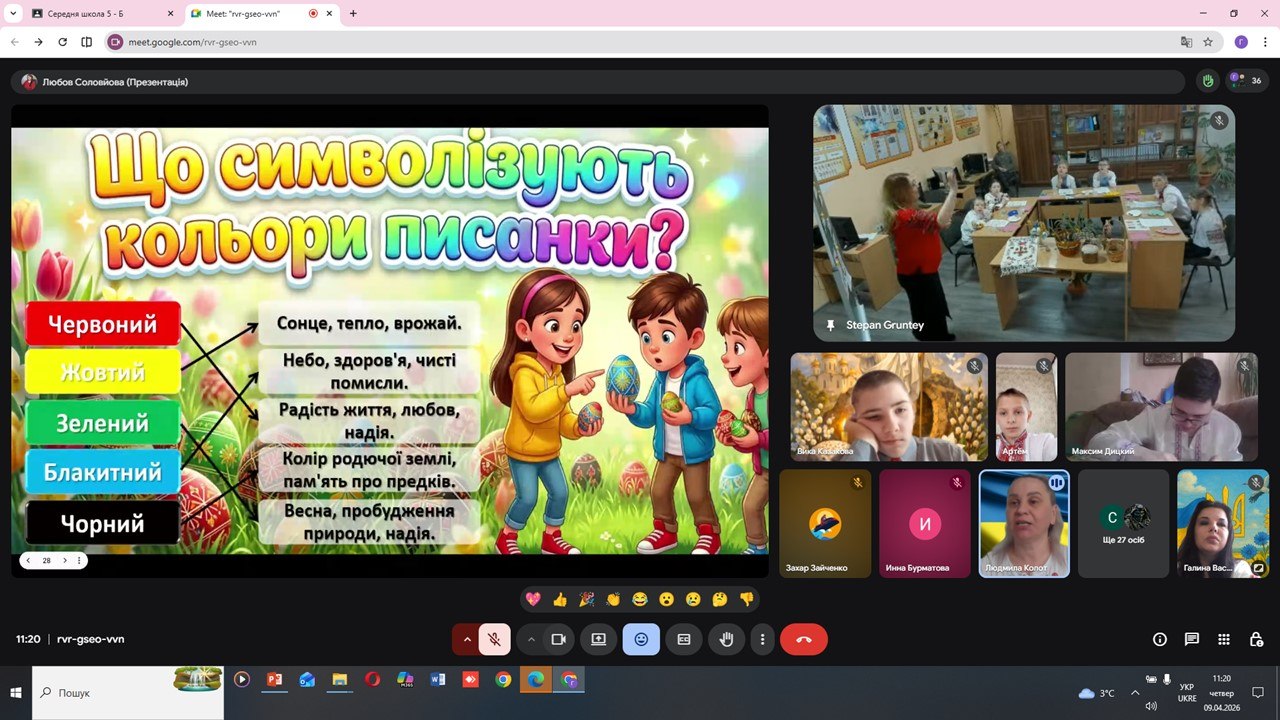
Task: Unmute the microphone
Action: pyautogui.click(x=494, y=639)
